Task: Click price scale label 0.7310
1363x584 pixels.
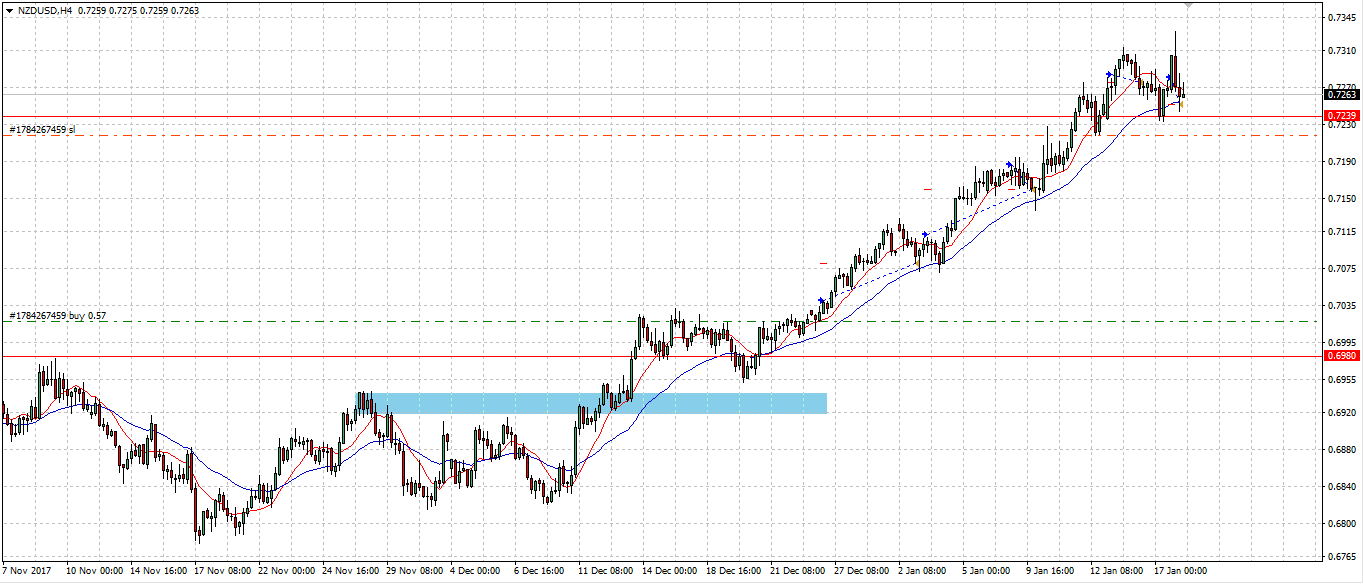Action: pyautogui.click(x=1342, y=51)
